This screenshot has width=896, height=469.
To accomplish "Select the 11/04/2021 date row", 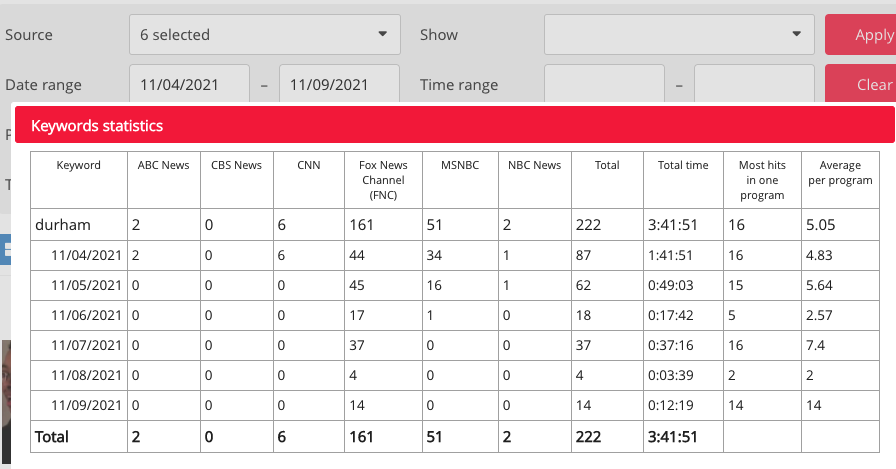I will pos(455,255).
